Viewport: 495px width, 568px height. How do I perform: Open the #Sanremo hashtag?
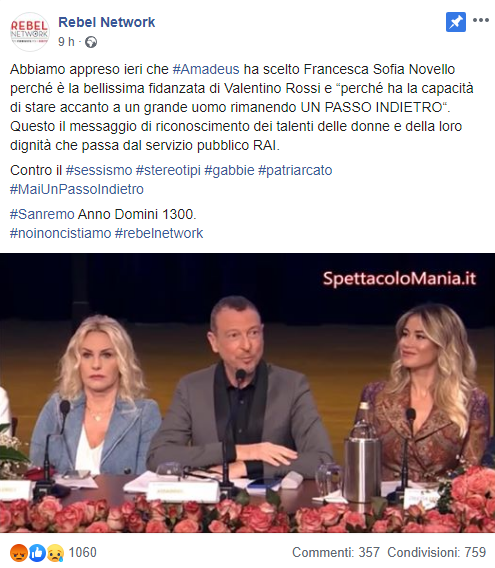(x=42, y=214)
